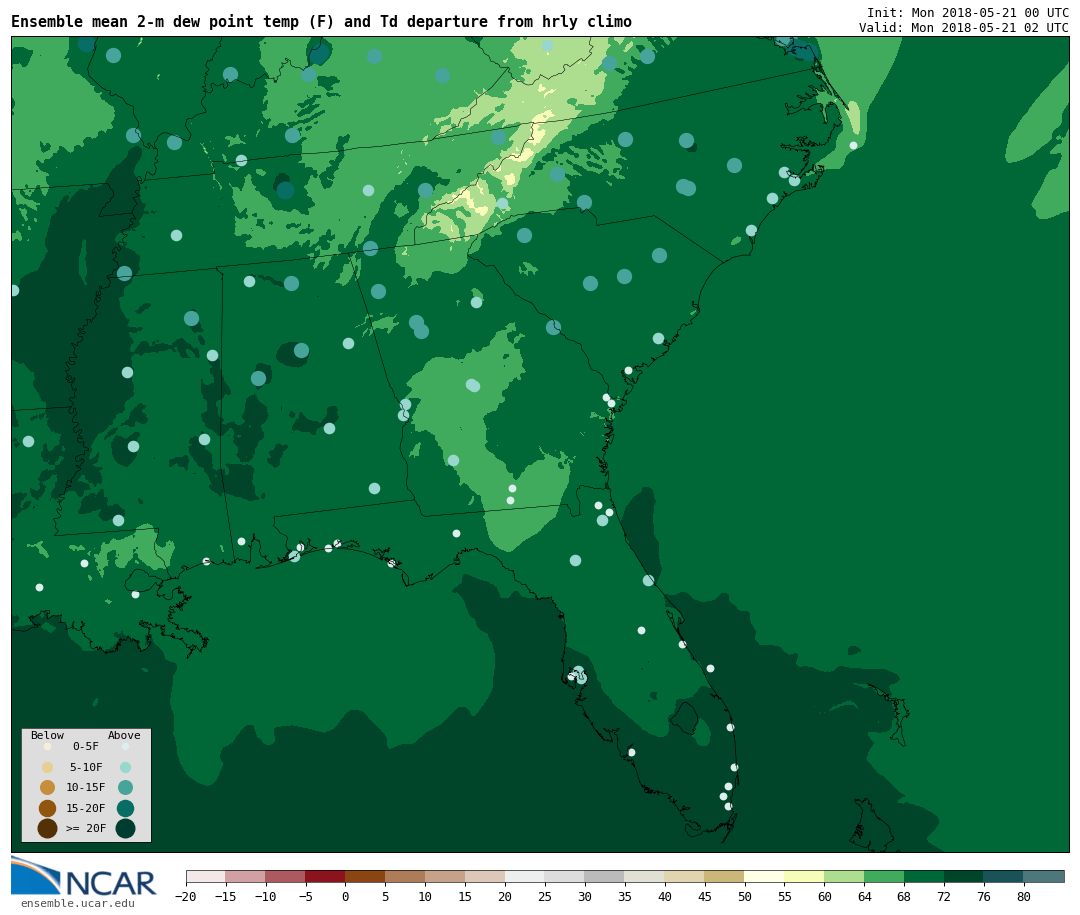Click the dark teal station circle in central Tennessee
The width and height of the screenshot is (1080, 915).
(285, 190)
